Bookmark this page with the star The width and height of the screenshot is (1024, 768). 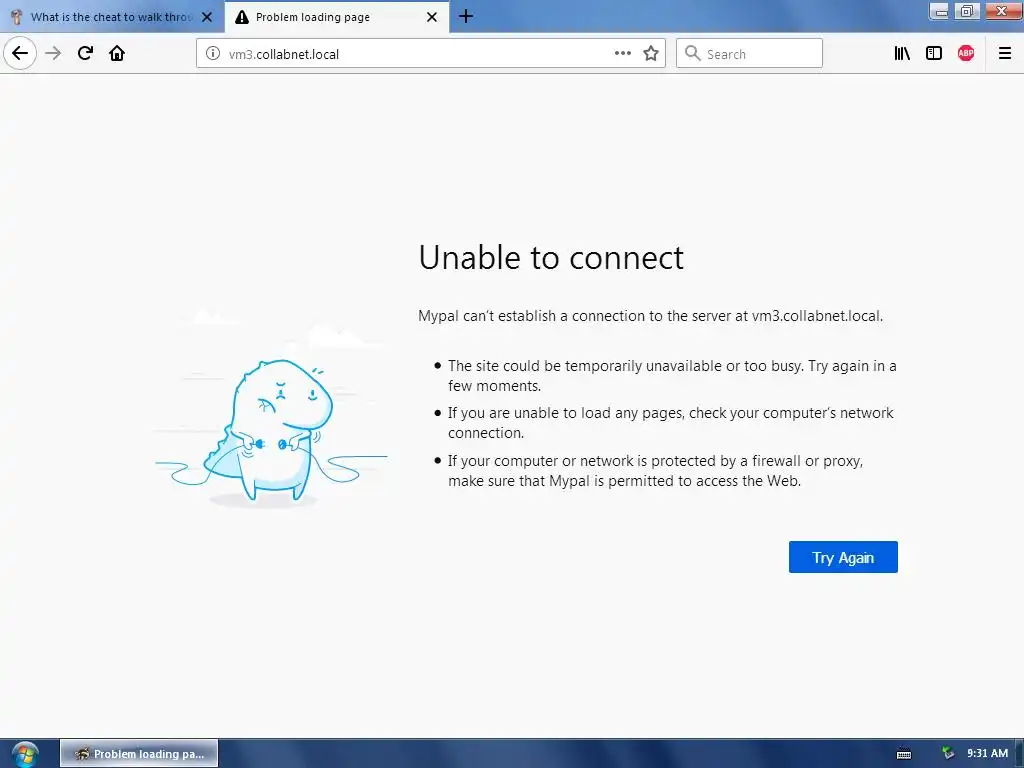tap(650, 54)
